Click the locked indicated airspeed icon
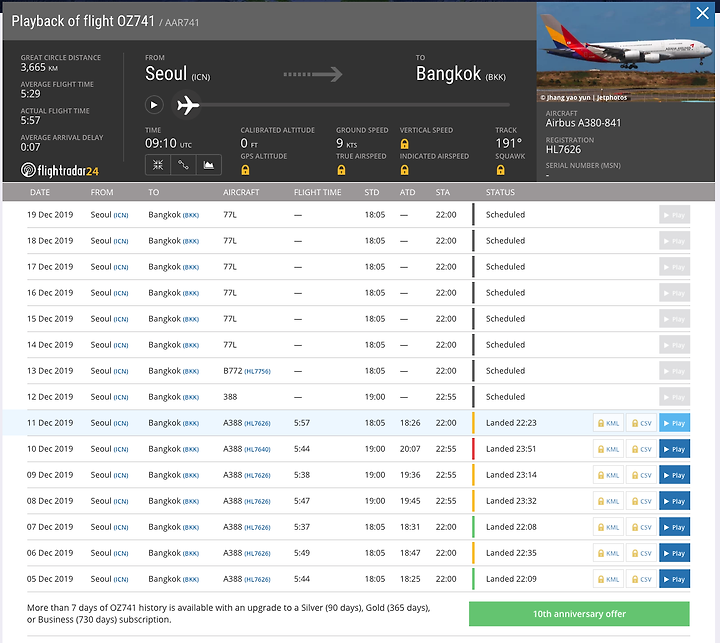Image resolution: width=720 pixels, height=643 pixels. tap(405, 170)
